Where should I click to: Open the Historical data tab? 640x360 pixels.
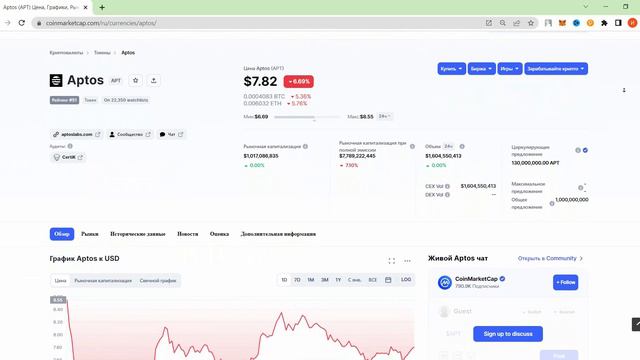[138, 234]
